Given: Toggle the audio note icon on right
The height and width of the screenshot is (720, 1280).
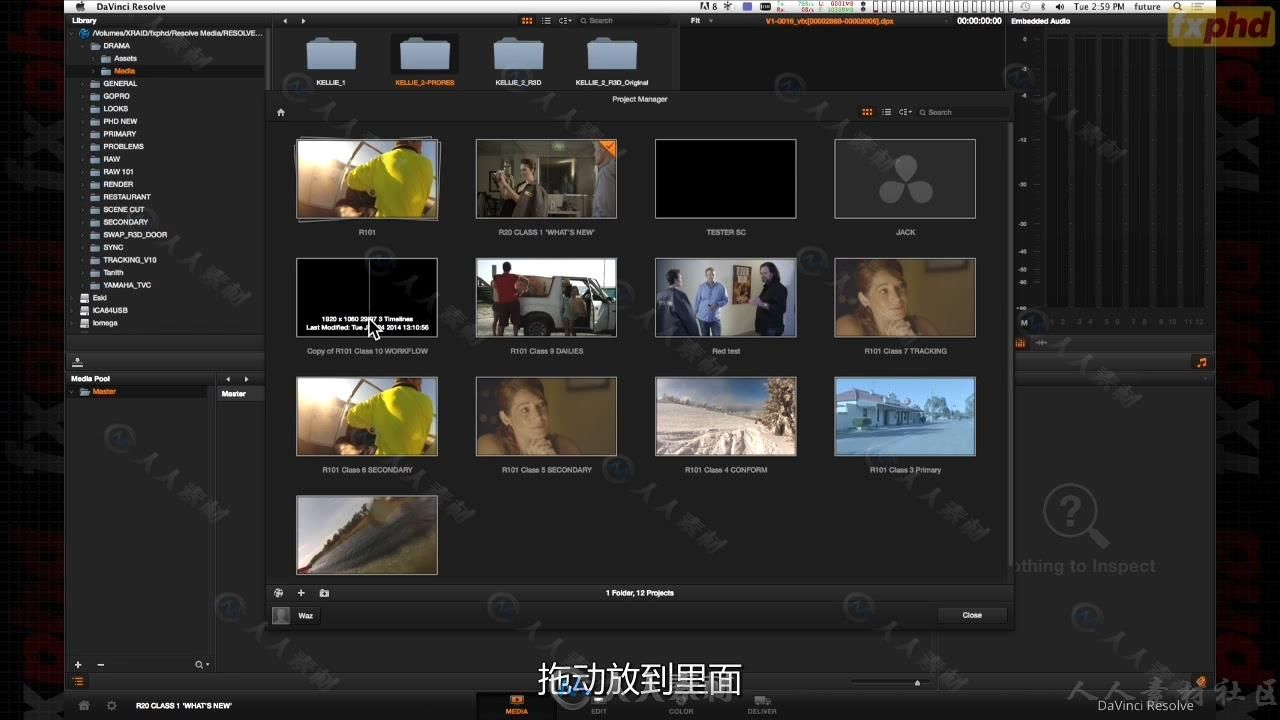Looking at the screenshot, I should tap(1202, 362).
